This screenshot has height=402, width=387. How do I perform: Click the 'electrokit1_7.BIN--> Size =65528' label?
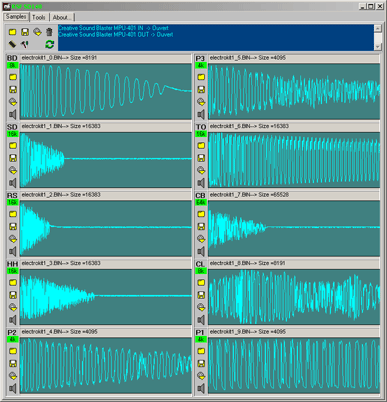tap(249, 195)
